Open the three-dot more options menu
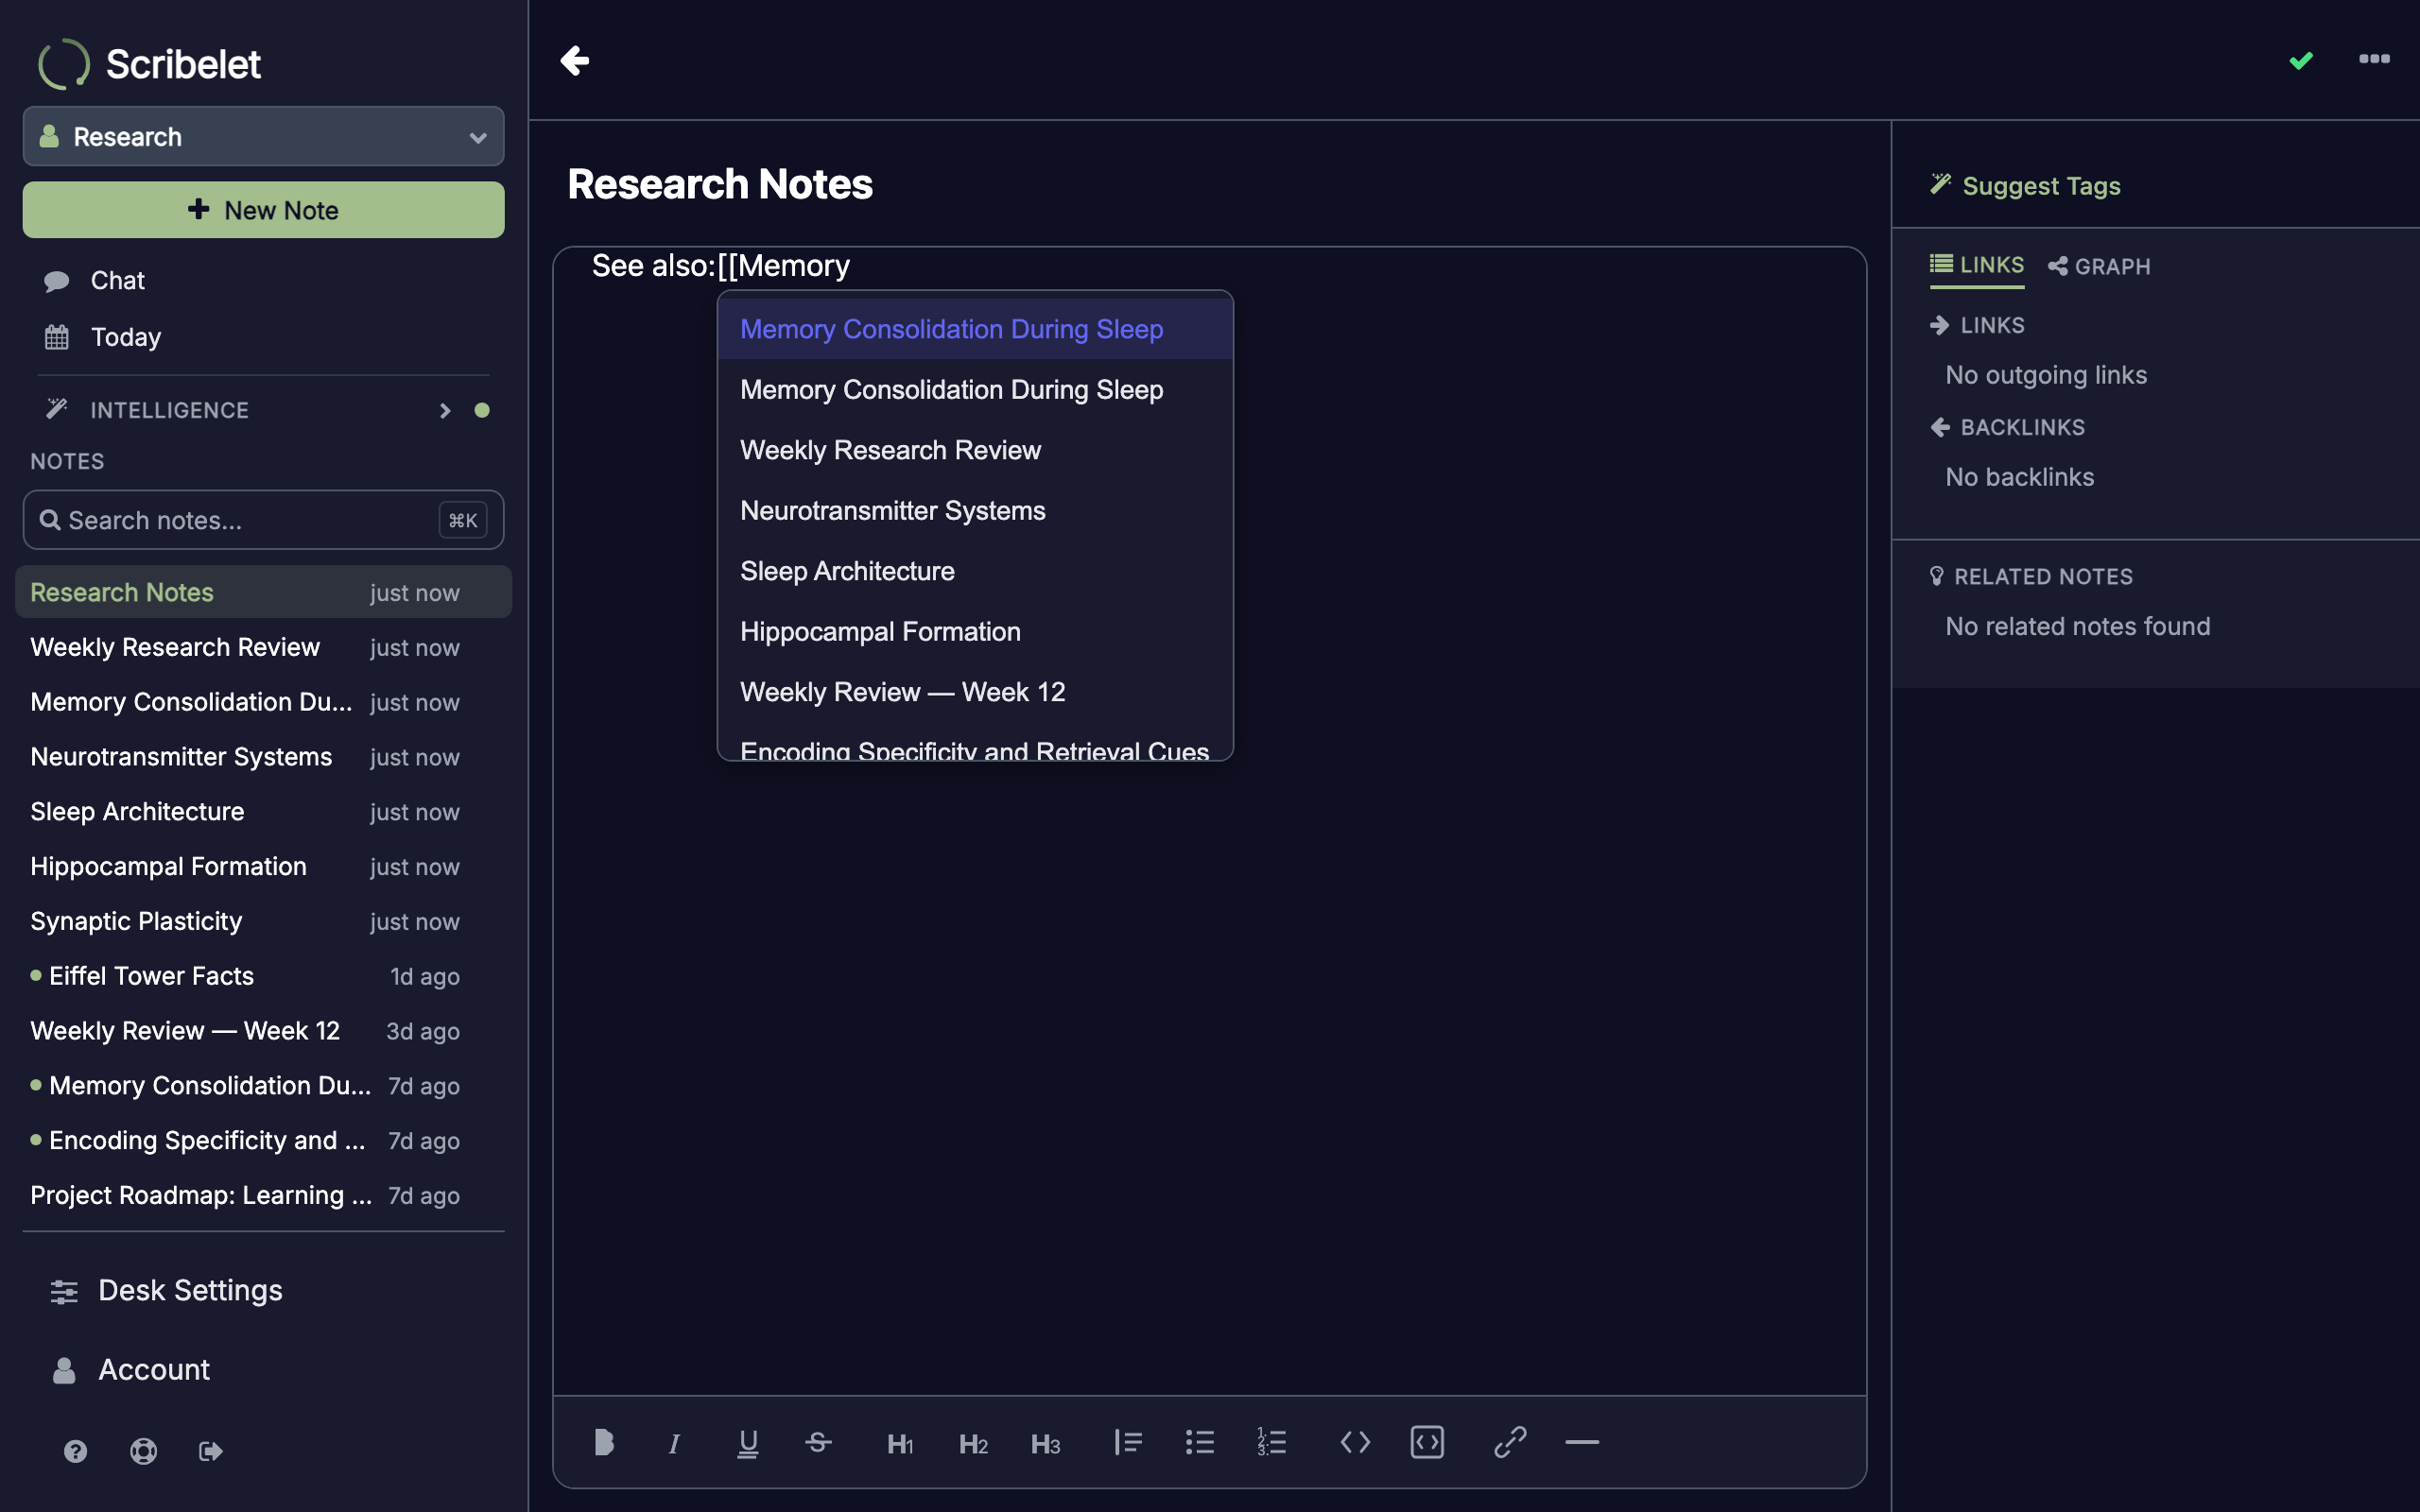The image size is (2420, 1512). click(x=2374, y=59)
